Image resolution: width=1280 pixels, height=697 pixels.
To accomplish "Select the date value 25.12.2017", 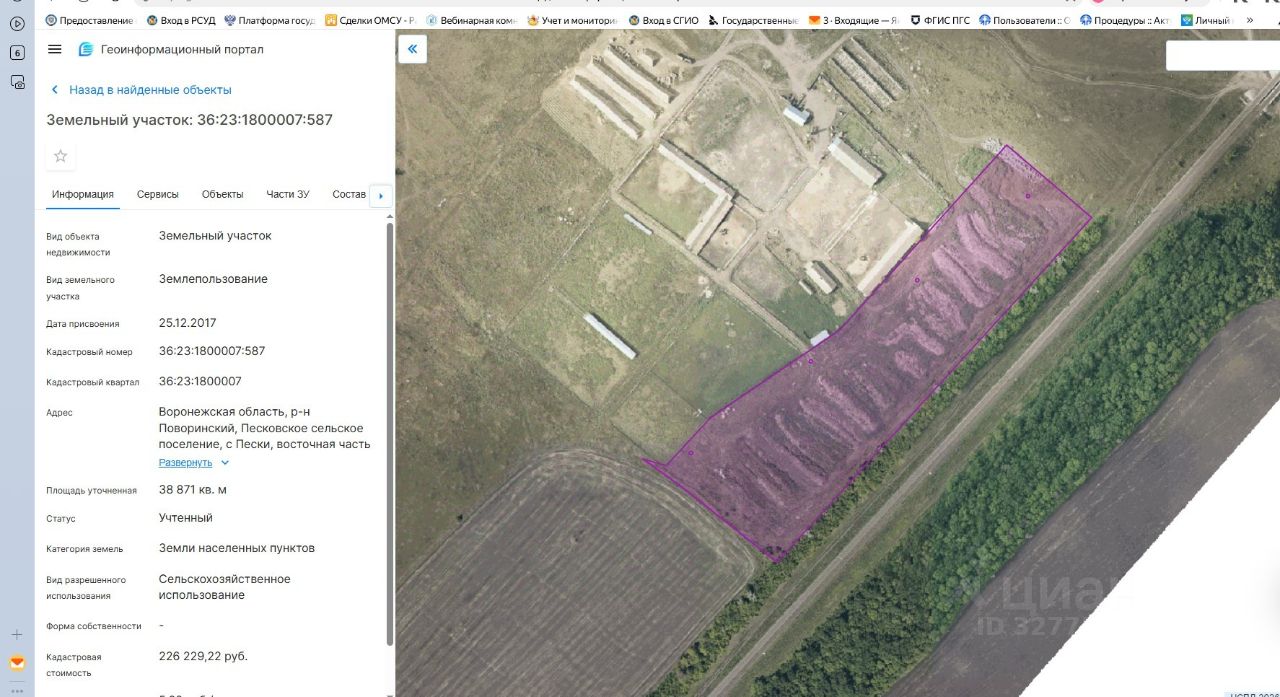I will [x=187, y=323].
